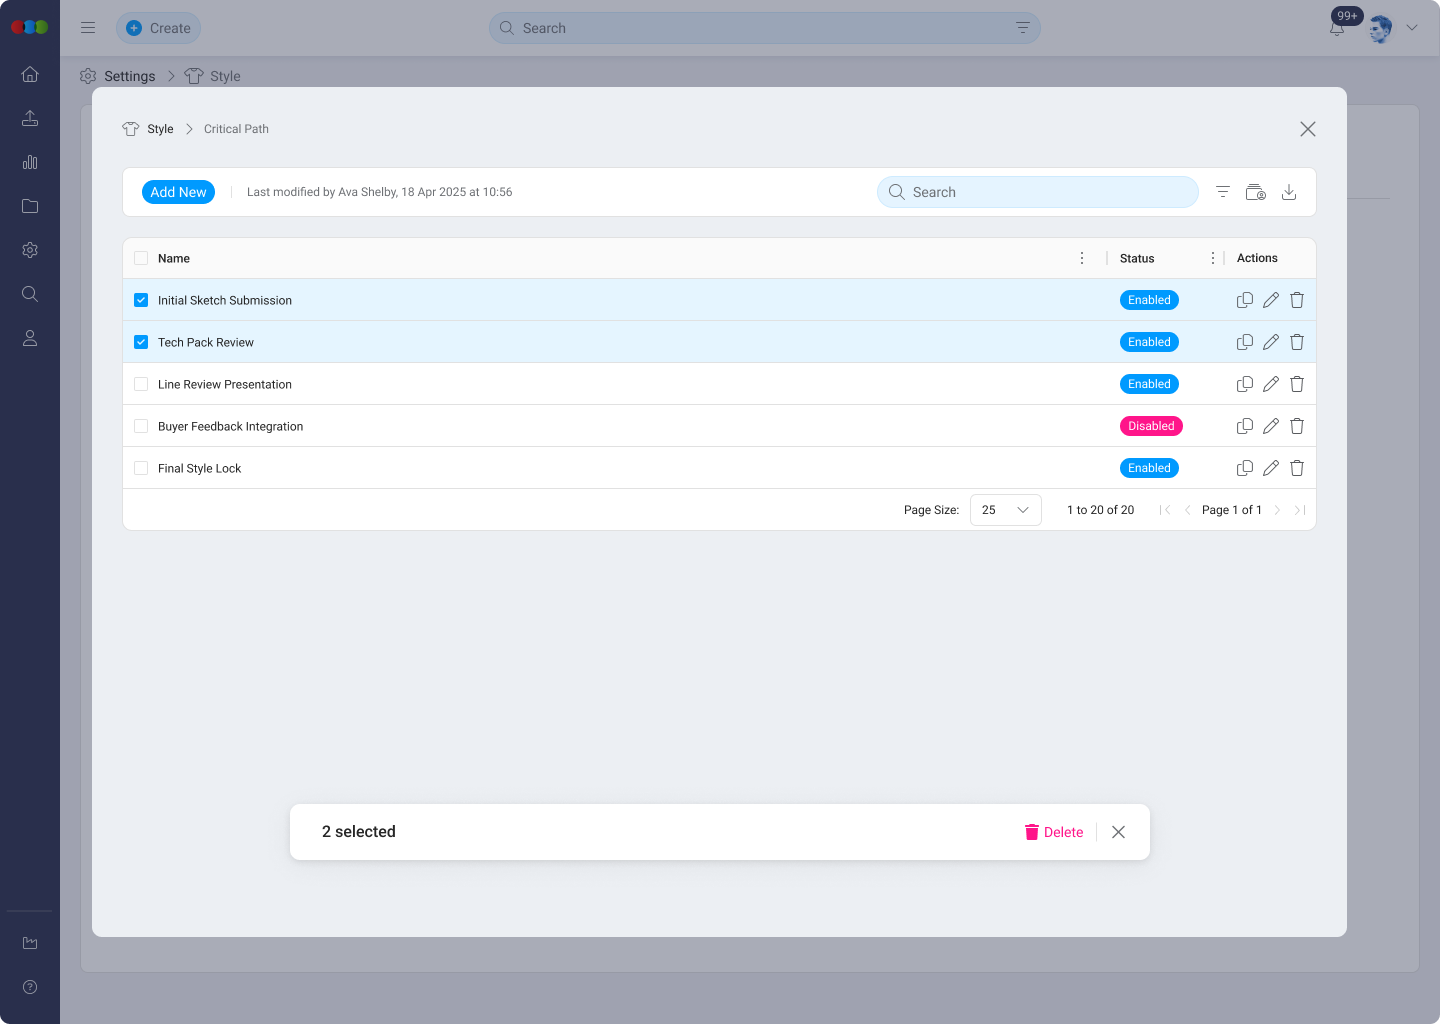Select the Upload icon in the sidebar
Screen dimensions: 1440x1024
[x=30, y=118]
